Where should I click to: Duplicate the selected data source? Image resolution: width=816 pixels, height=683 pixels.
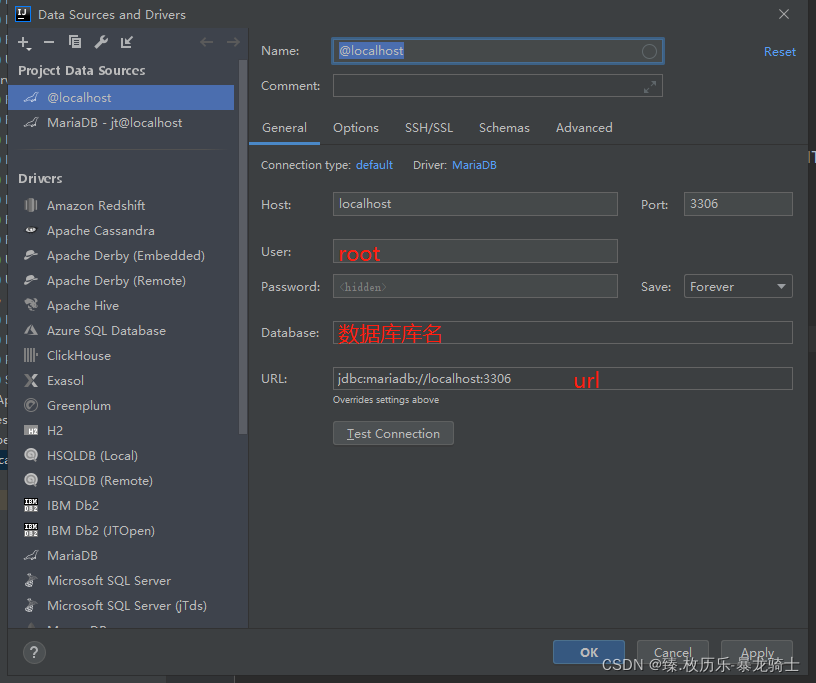coord(75,42)
